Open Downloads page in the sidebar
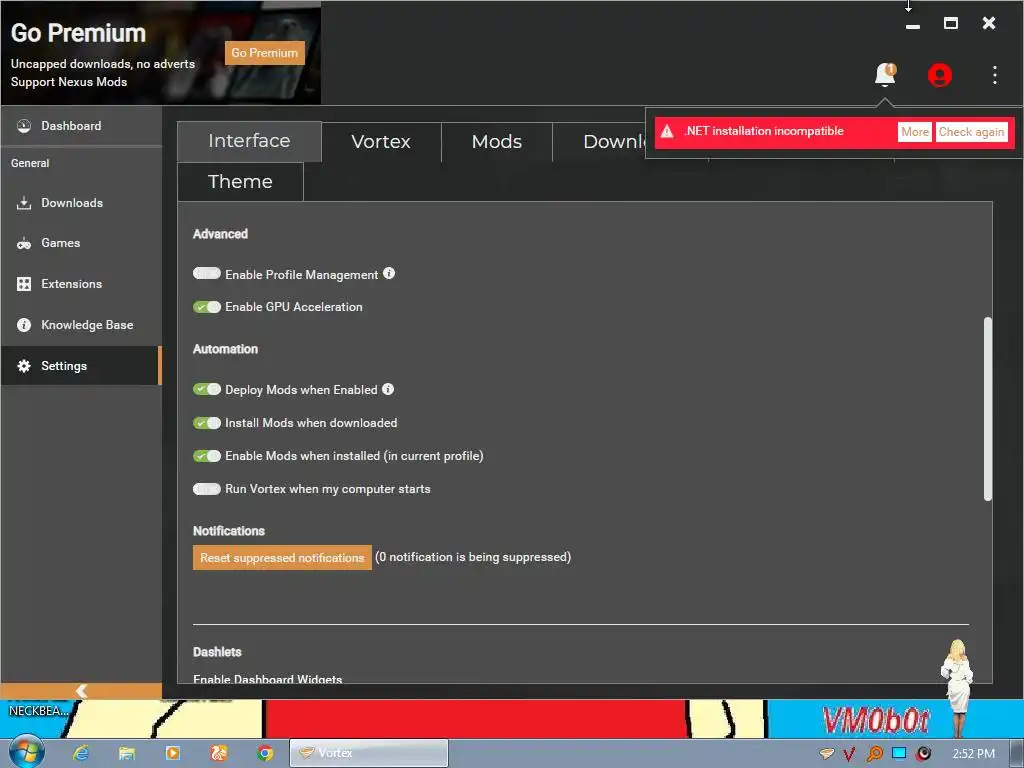1024x768 pixels. 81,203
